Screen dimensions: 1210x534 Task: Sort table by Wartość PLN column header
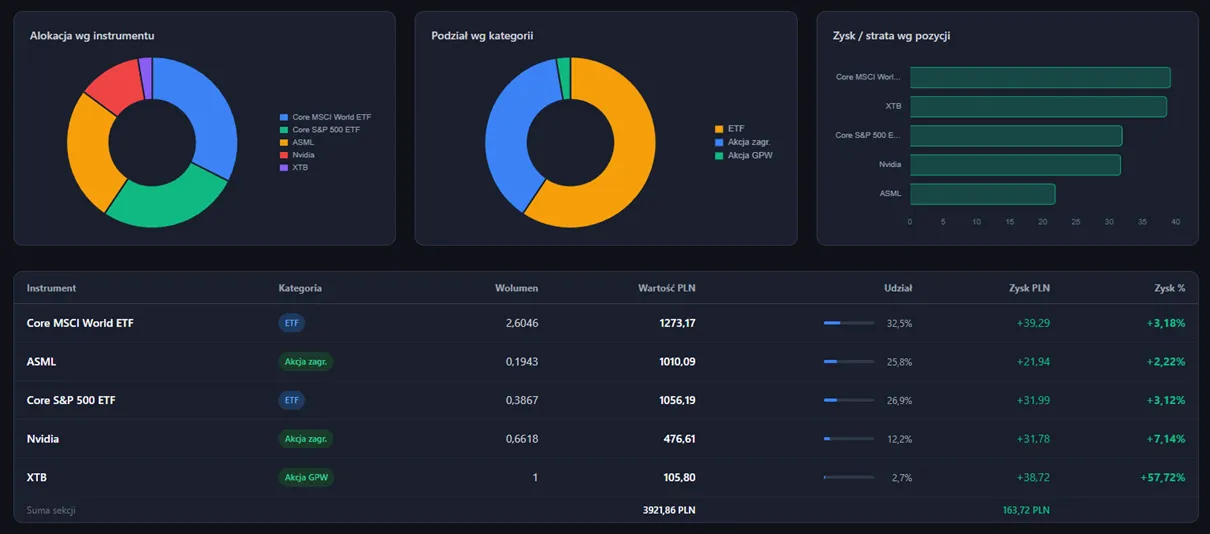pyautogui.click(x=667, y=288)
